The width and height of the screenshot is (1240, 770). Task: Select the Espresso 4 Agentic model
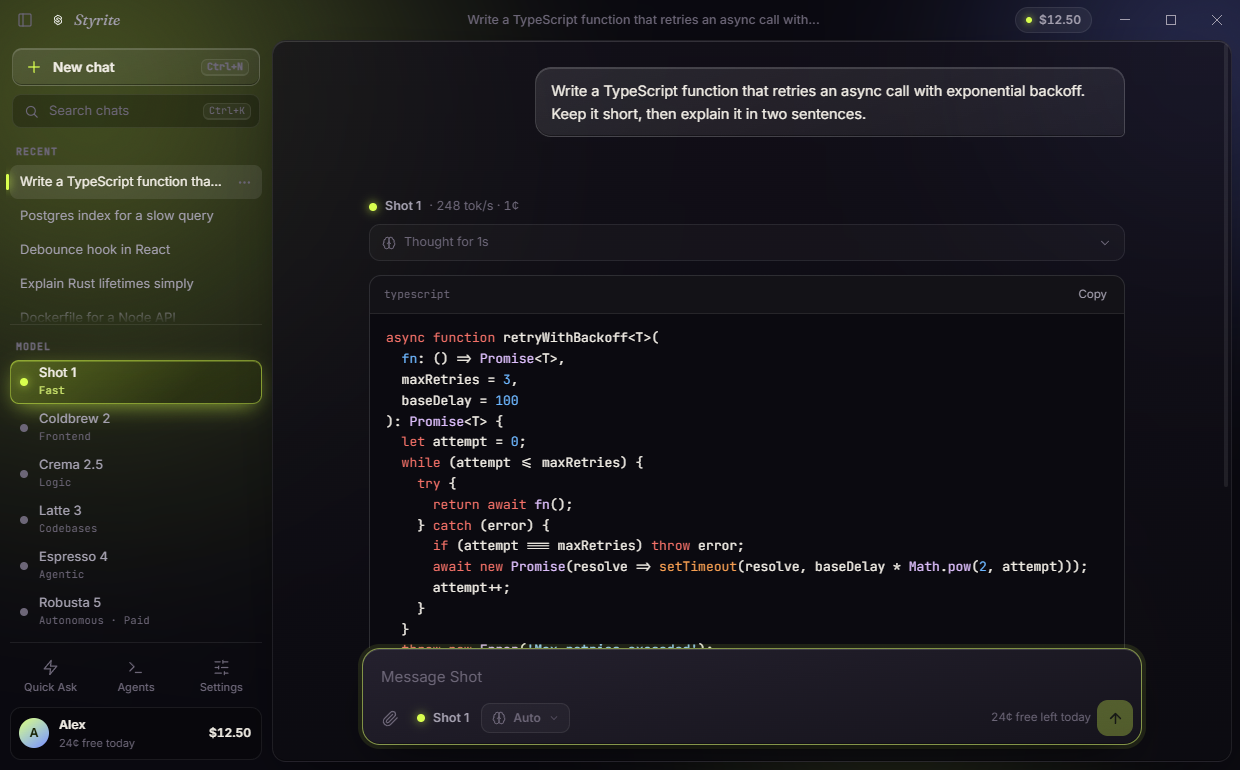[136, 565]
